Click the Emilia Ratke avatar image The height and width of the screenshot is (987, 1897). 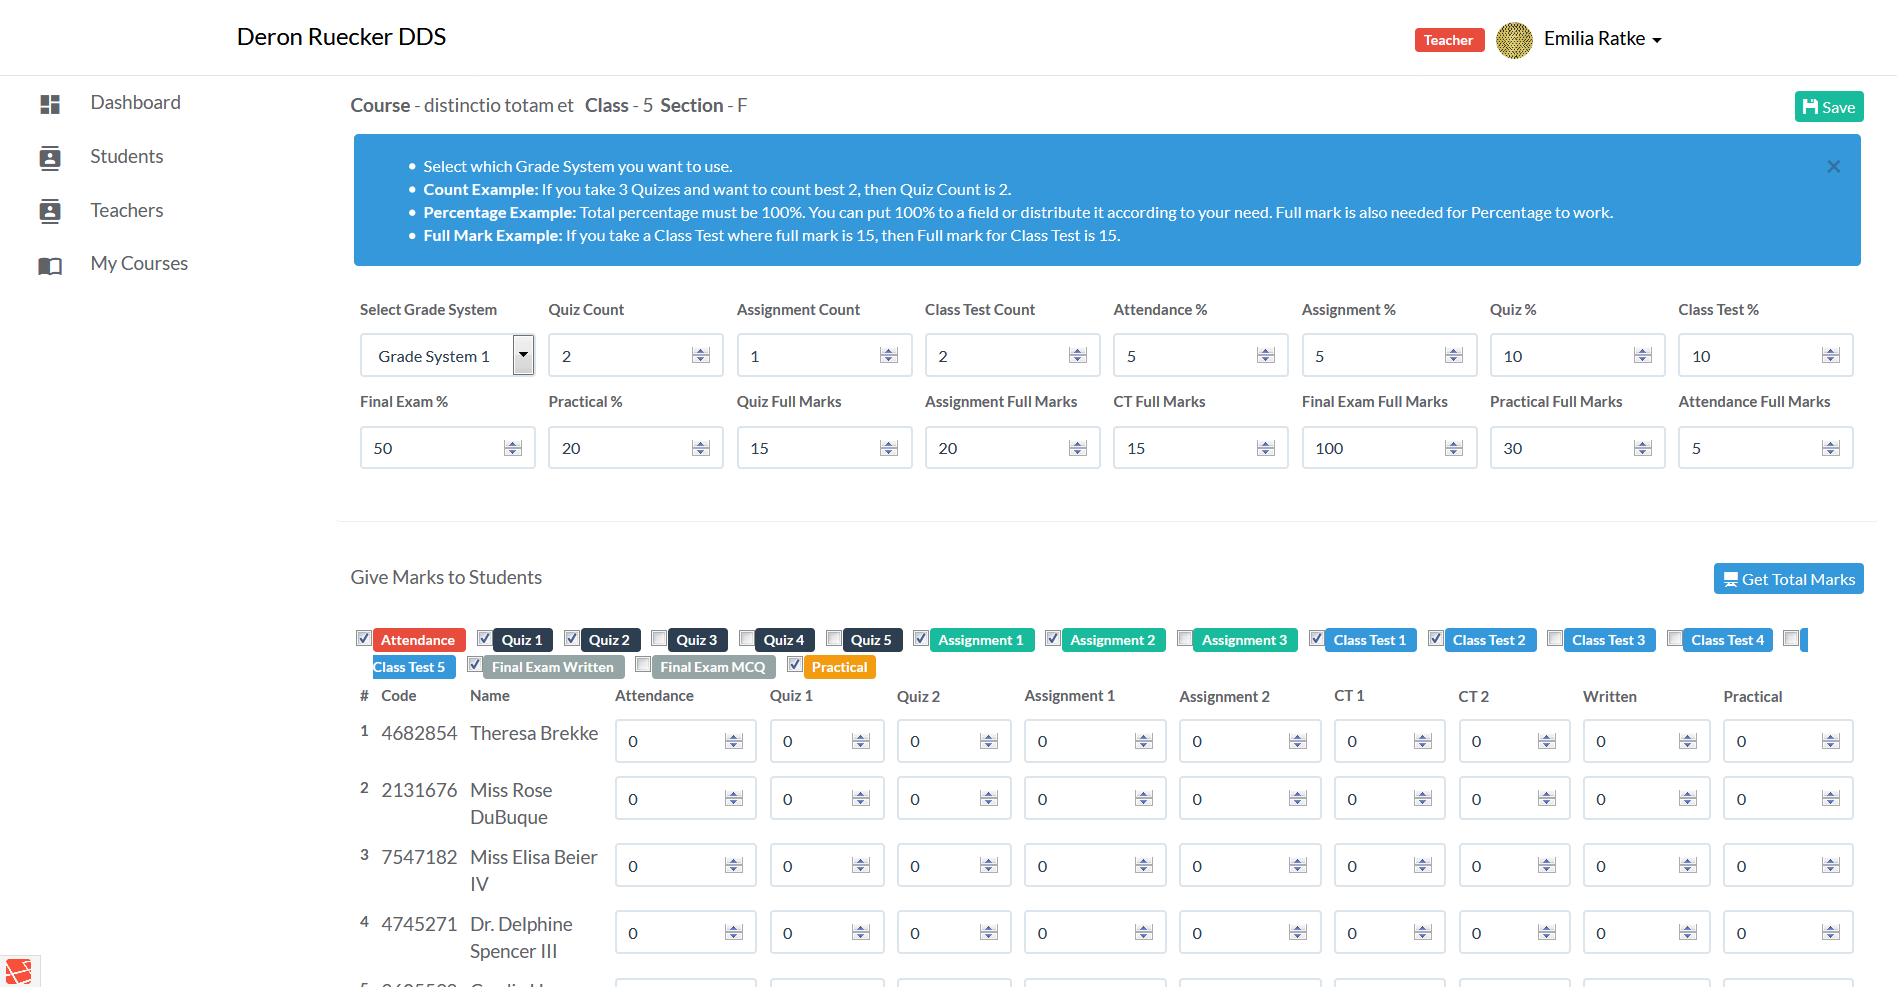coord(1514,40)
